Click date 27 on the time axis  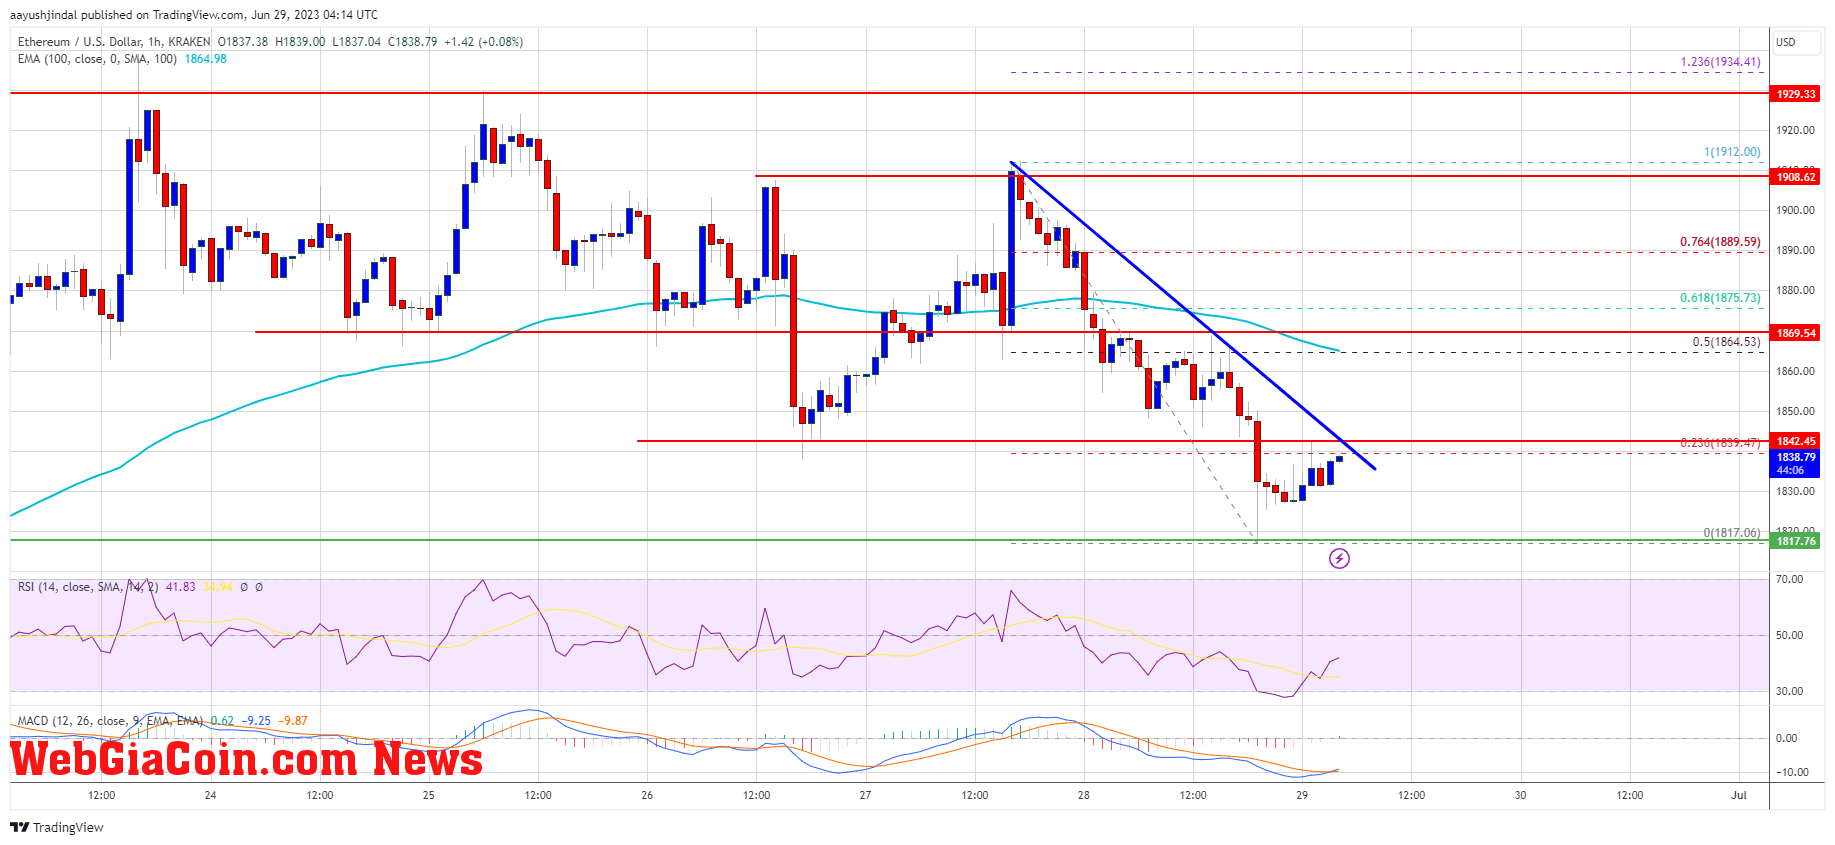[x=865, y=795]
